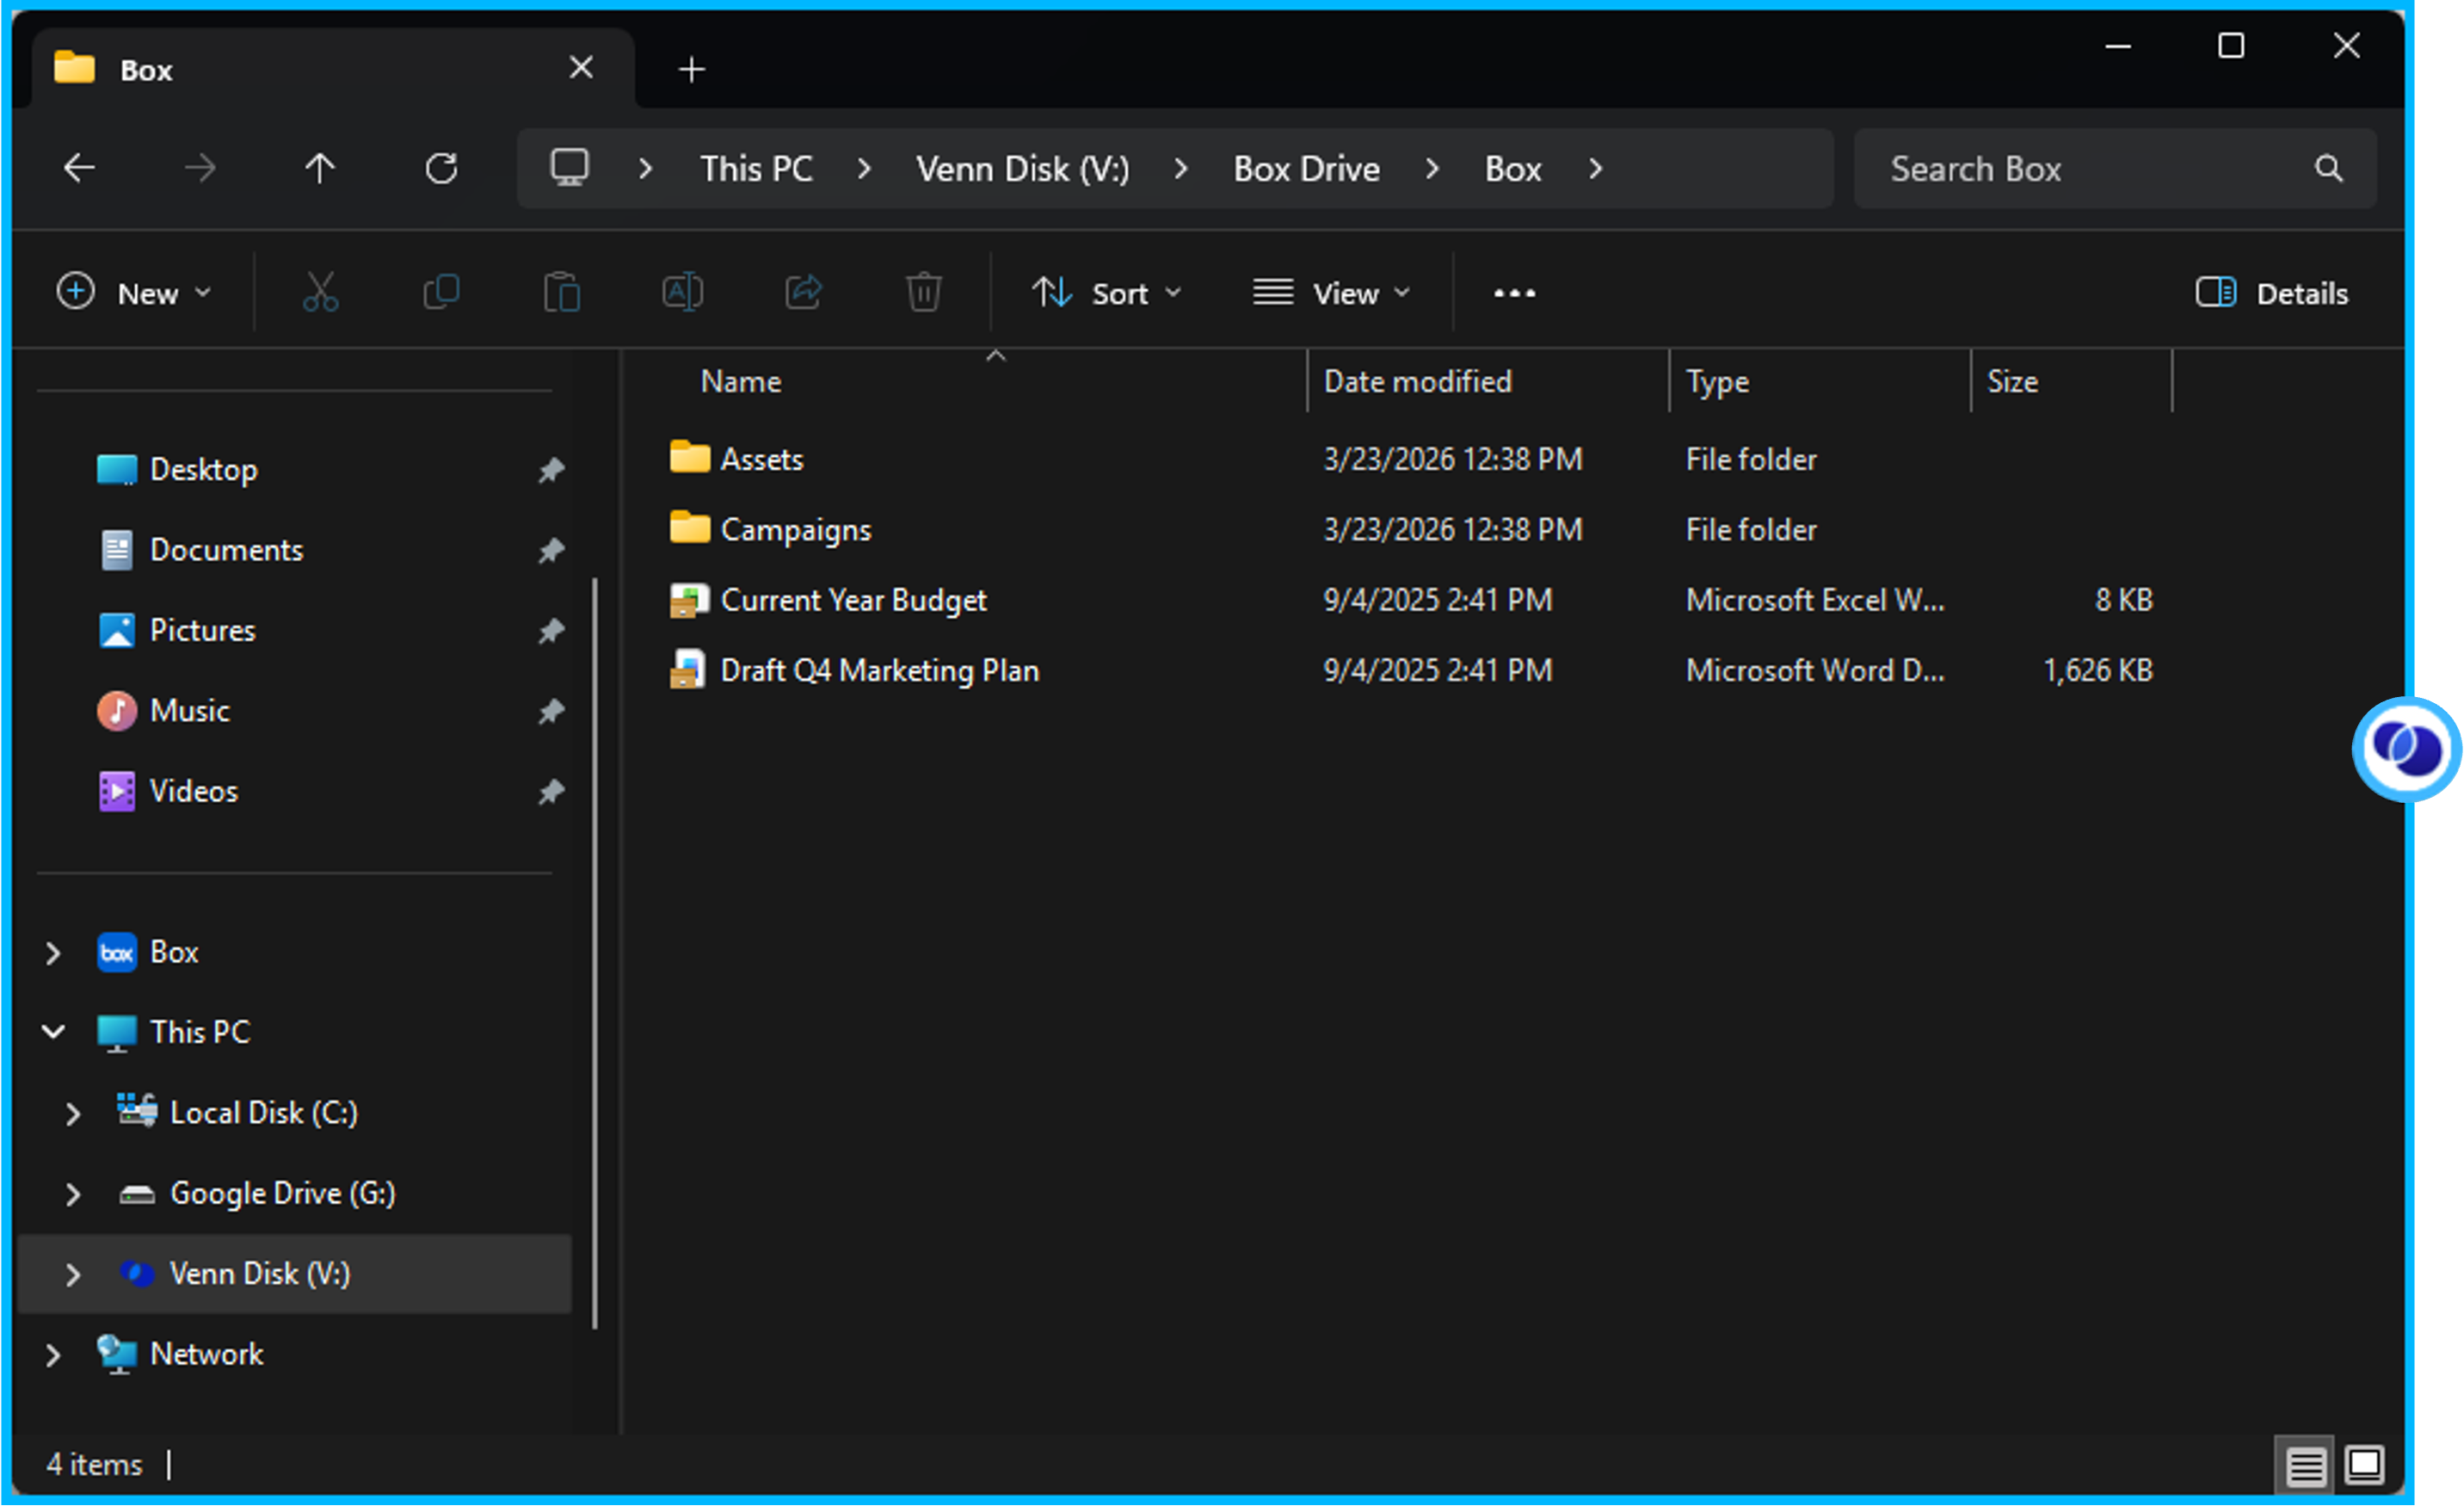Switch to details list view in status bar
The image size is (2464, 1506).
(2306, 1467)
